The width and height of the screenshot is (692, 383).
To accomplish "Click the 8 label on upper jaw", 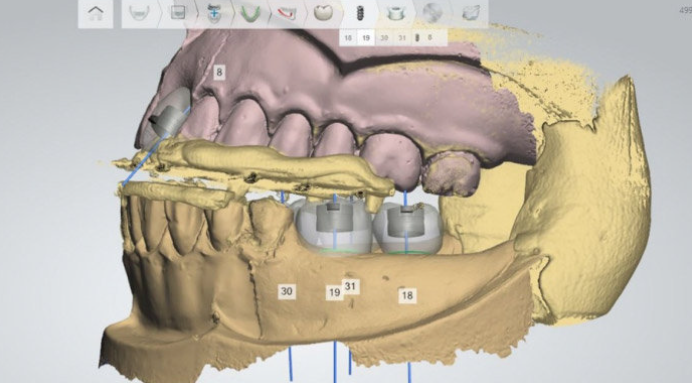I will coord(219,72).
